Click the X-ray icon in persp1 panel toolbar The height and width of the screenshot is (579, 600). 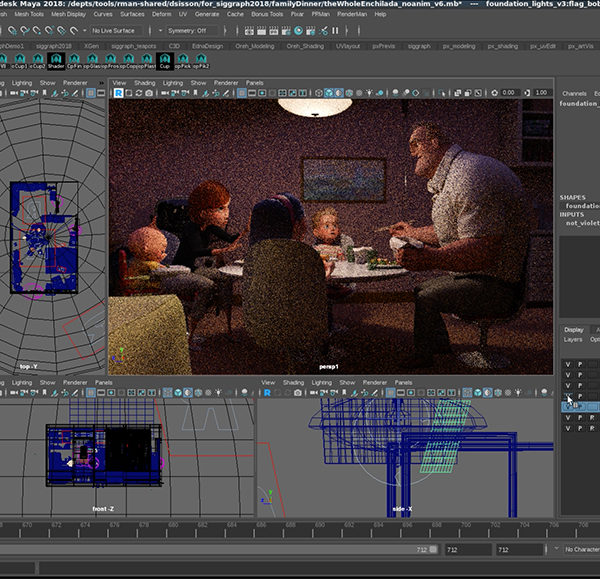click(x=457, y=93)
